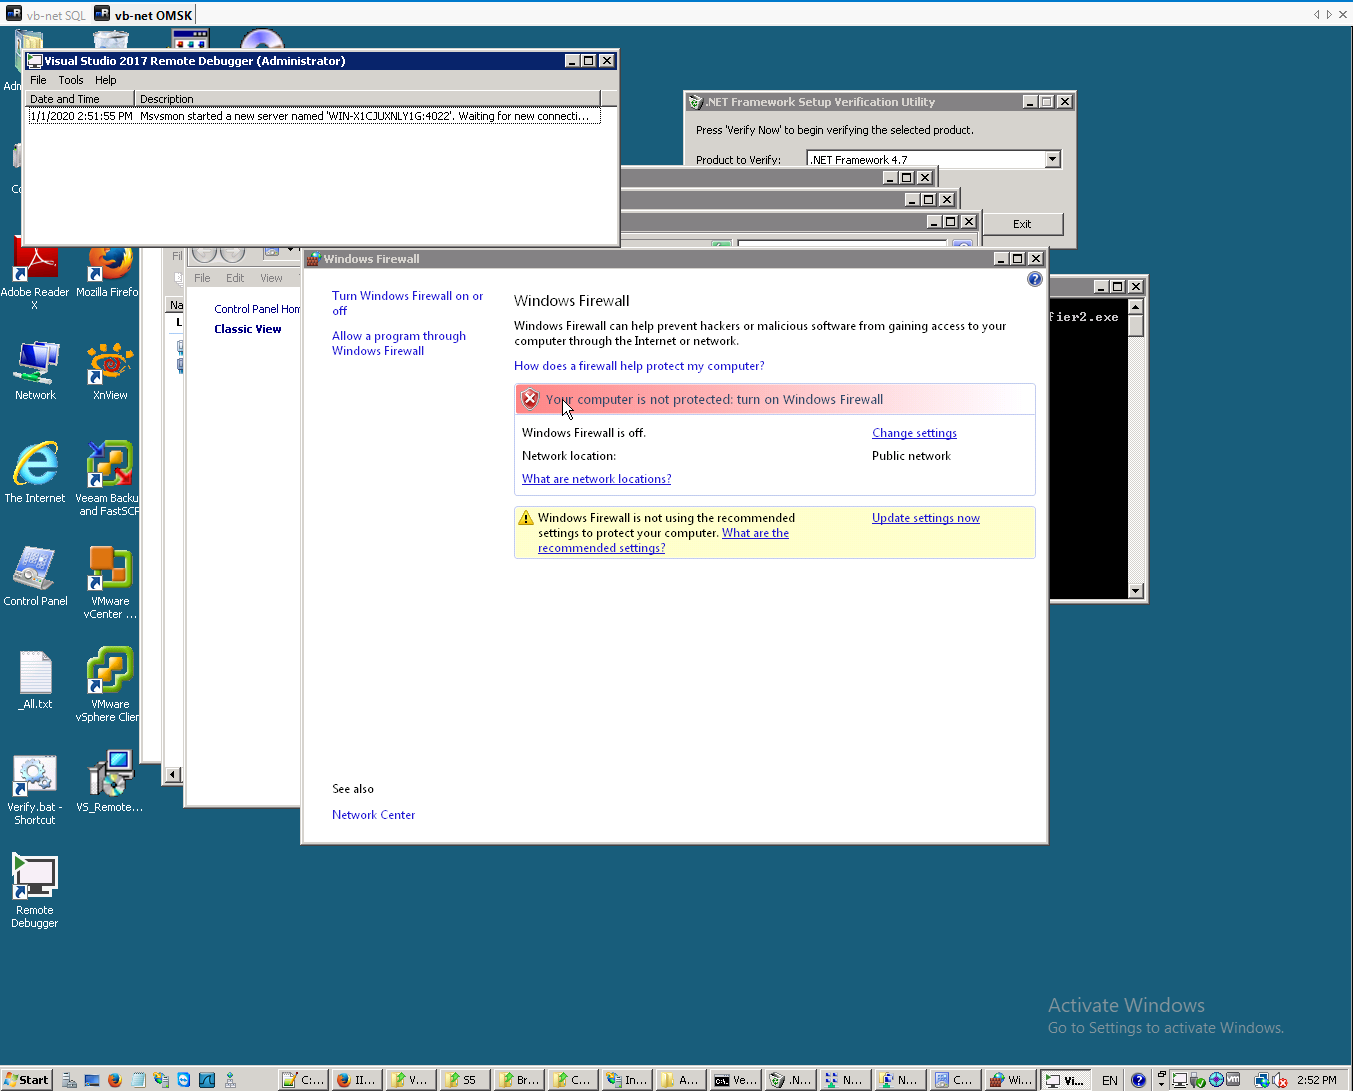1353x1091 pixels.
Task: Sort by the Date and Time column header
Action: [x=80, y=99]
